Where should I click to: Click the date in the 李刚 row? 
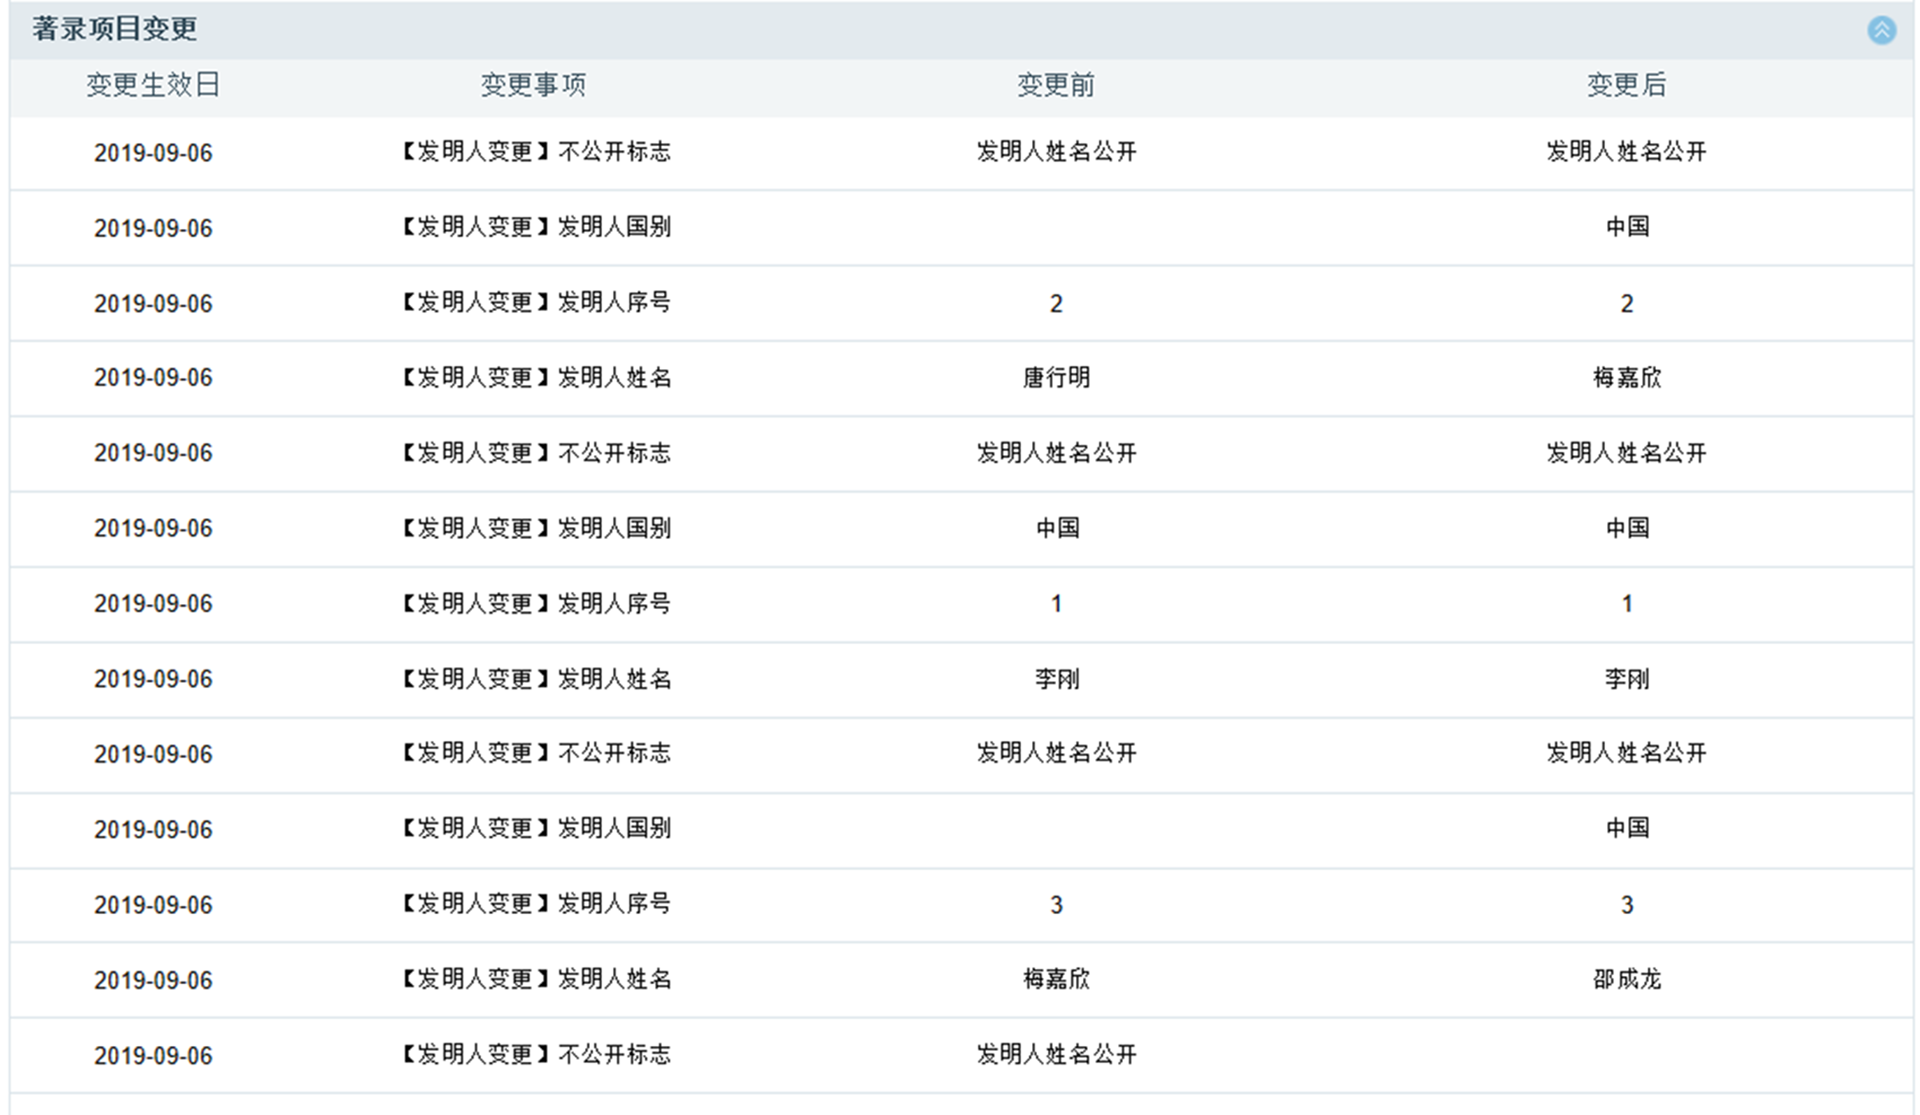point(153,679)
